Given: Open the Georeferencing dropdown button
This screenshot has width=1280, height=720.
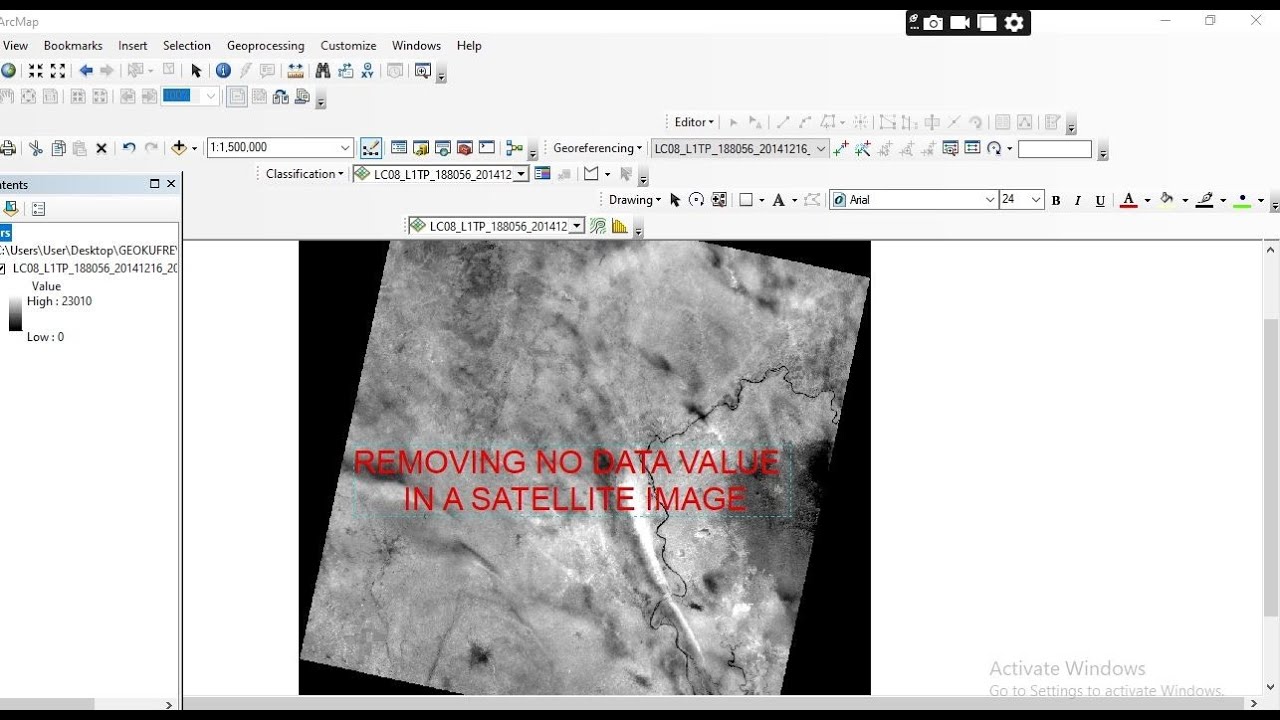Looking at the screenshot, I should pos(597,148).
